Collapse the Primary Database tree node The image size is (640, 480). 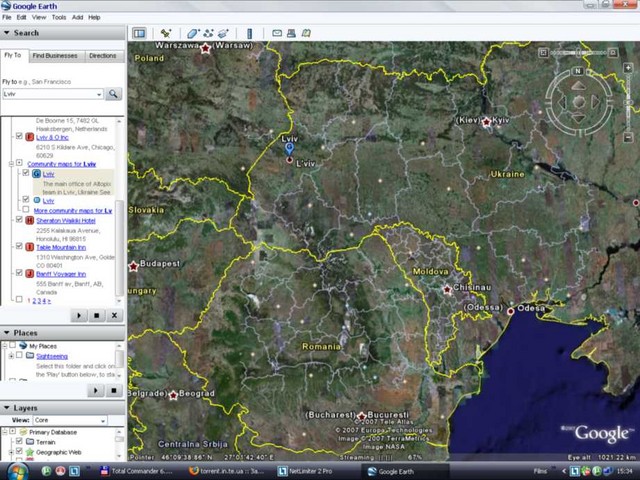(x=5, y=431)
